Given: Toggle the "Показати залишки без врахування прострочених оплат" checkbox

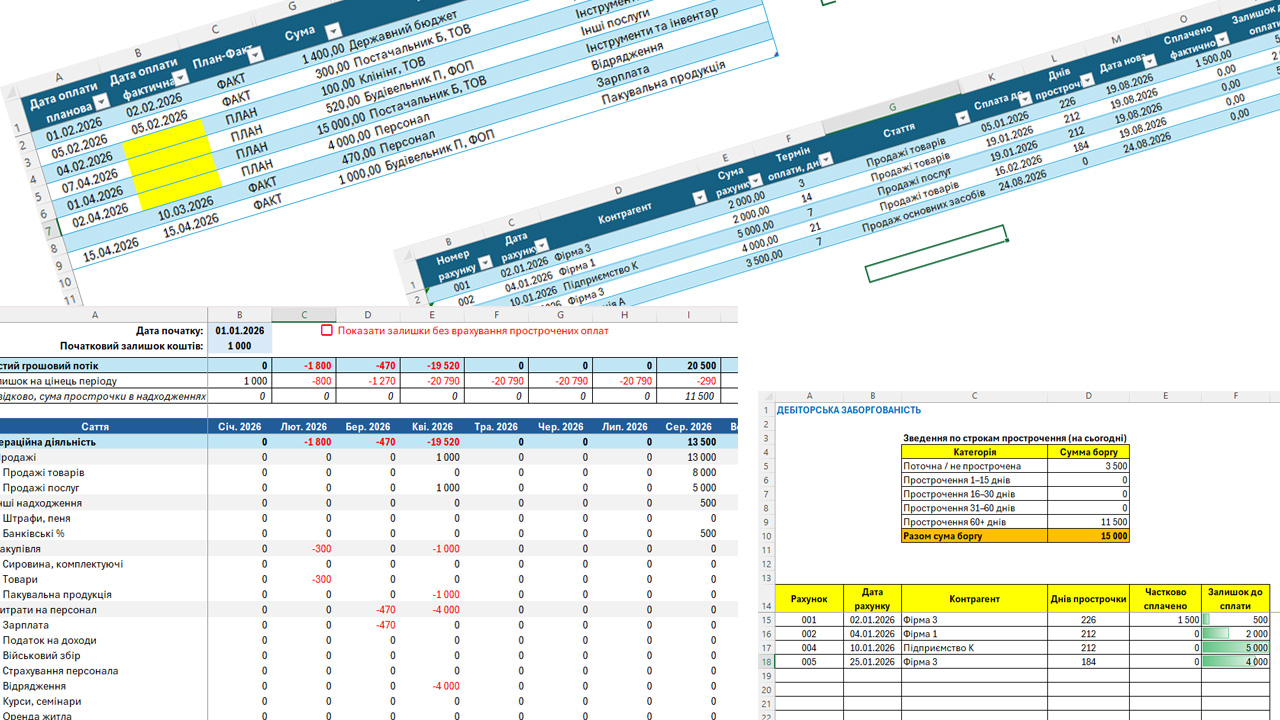Looking at the screenshot, I should click(x=327, y=330).
